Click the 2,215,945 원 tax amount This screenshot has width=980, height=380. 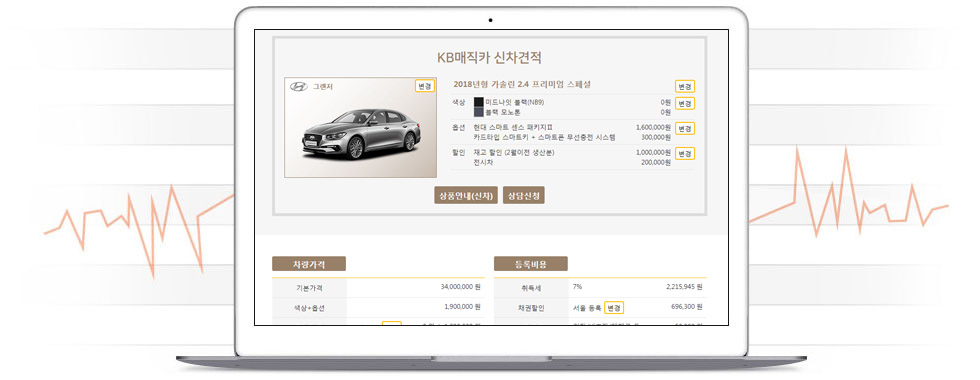pyautogui.click(x=684, y=288)
